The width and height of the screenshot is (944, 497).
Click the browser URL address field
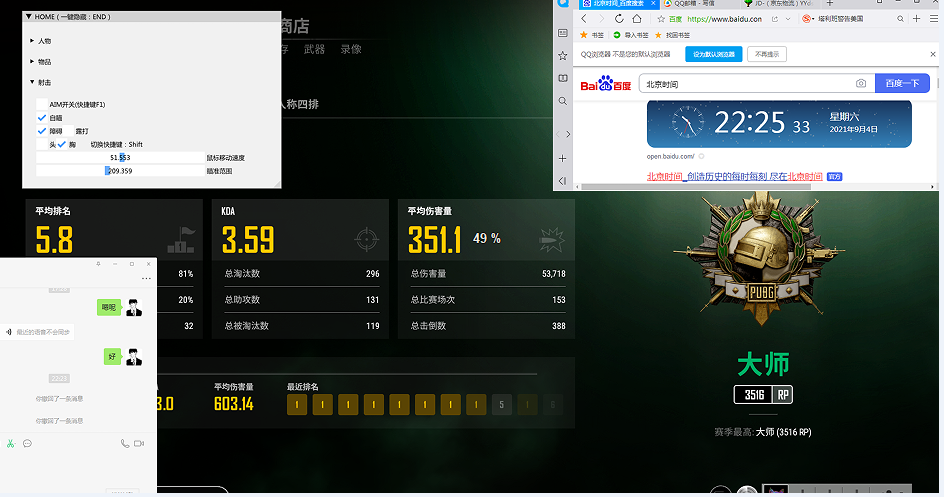coord(724,19)
